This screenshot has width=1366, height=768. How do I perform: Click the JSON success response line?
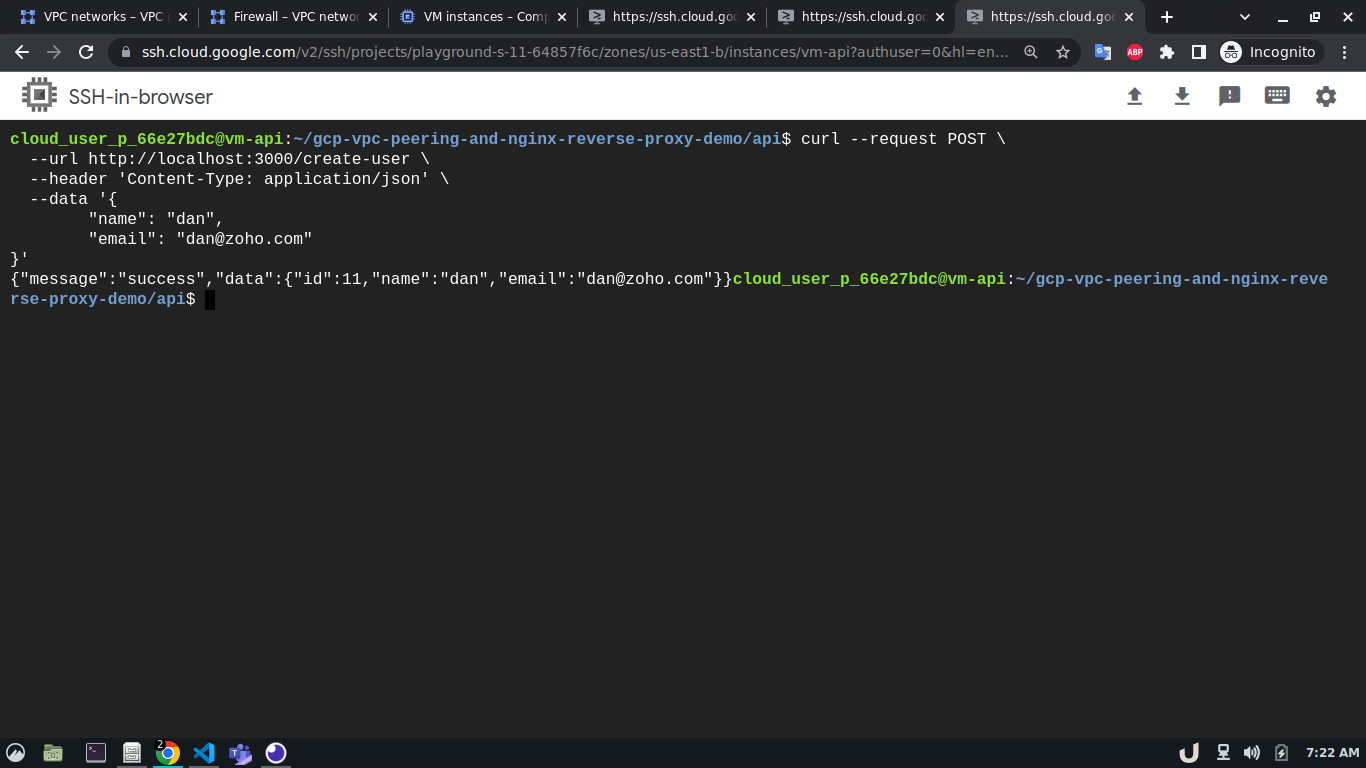(371, 279)
